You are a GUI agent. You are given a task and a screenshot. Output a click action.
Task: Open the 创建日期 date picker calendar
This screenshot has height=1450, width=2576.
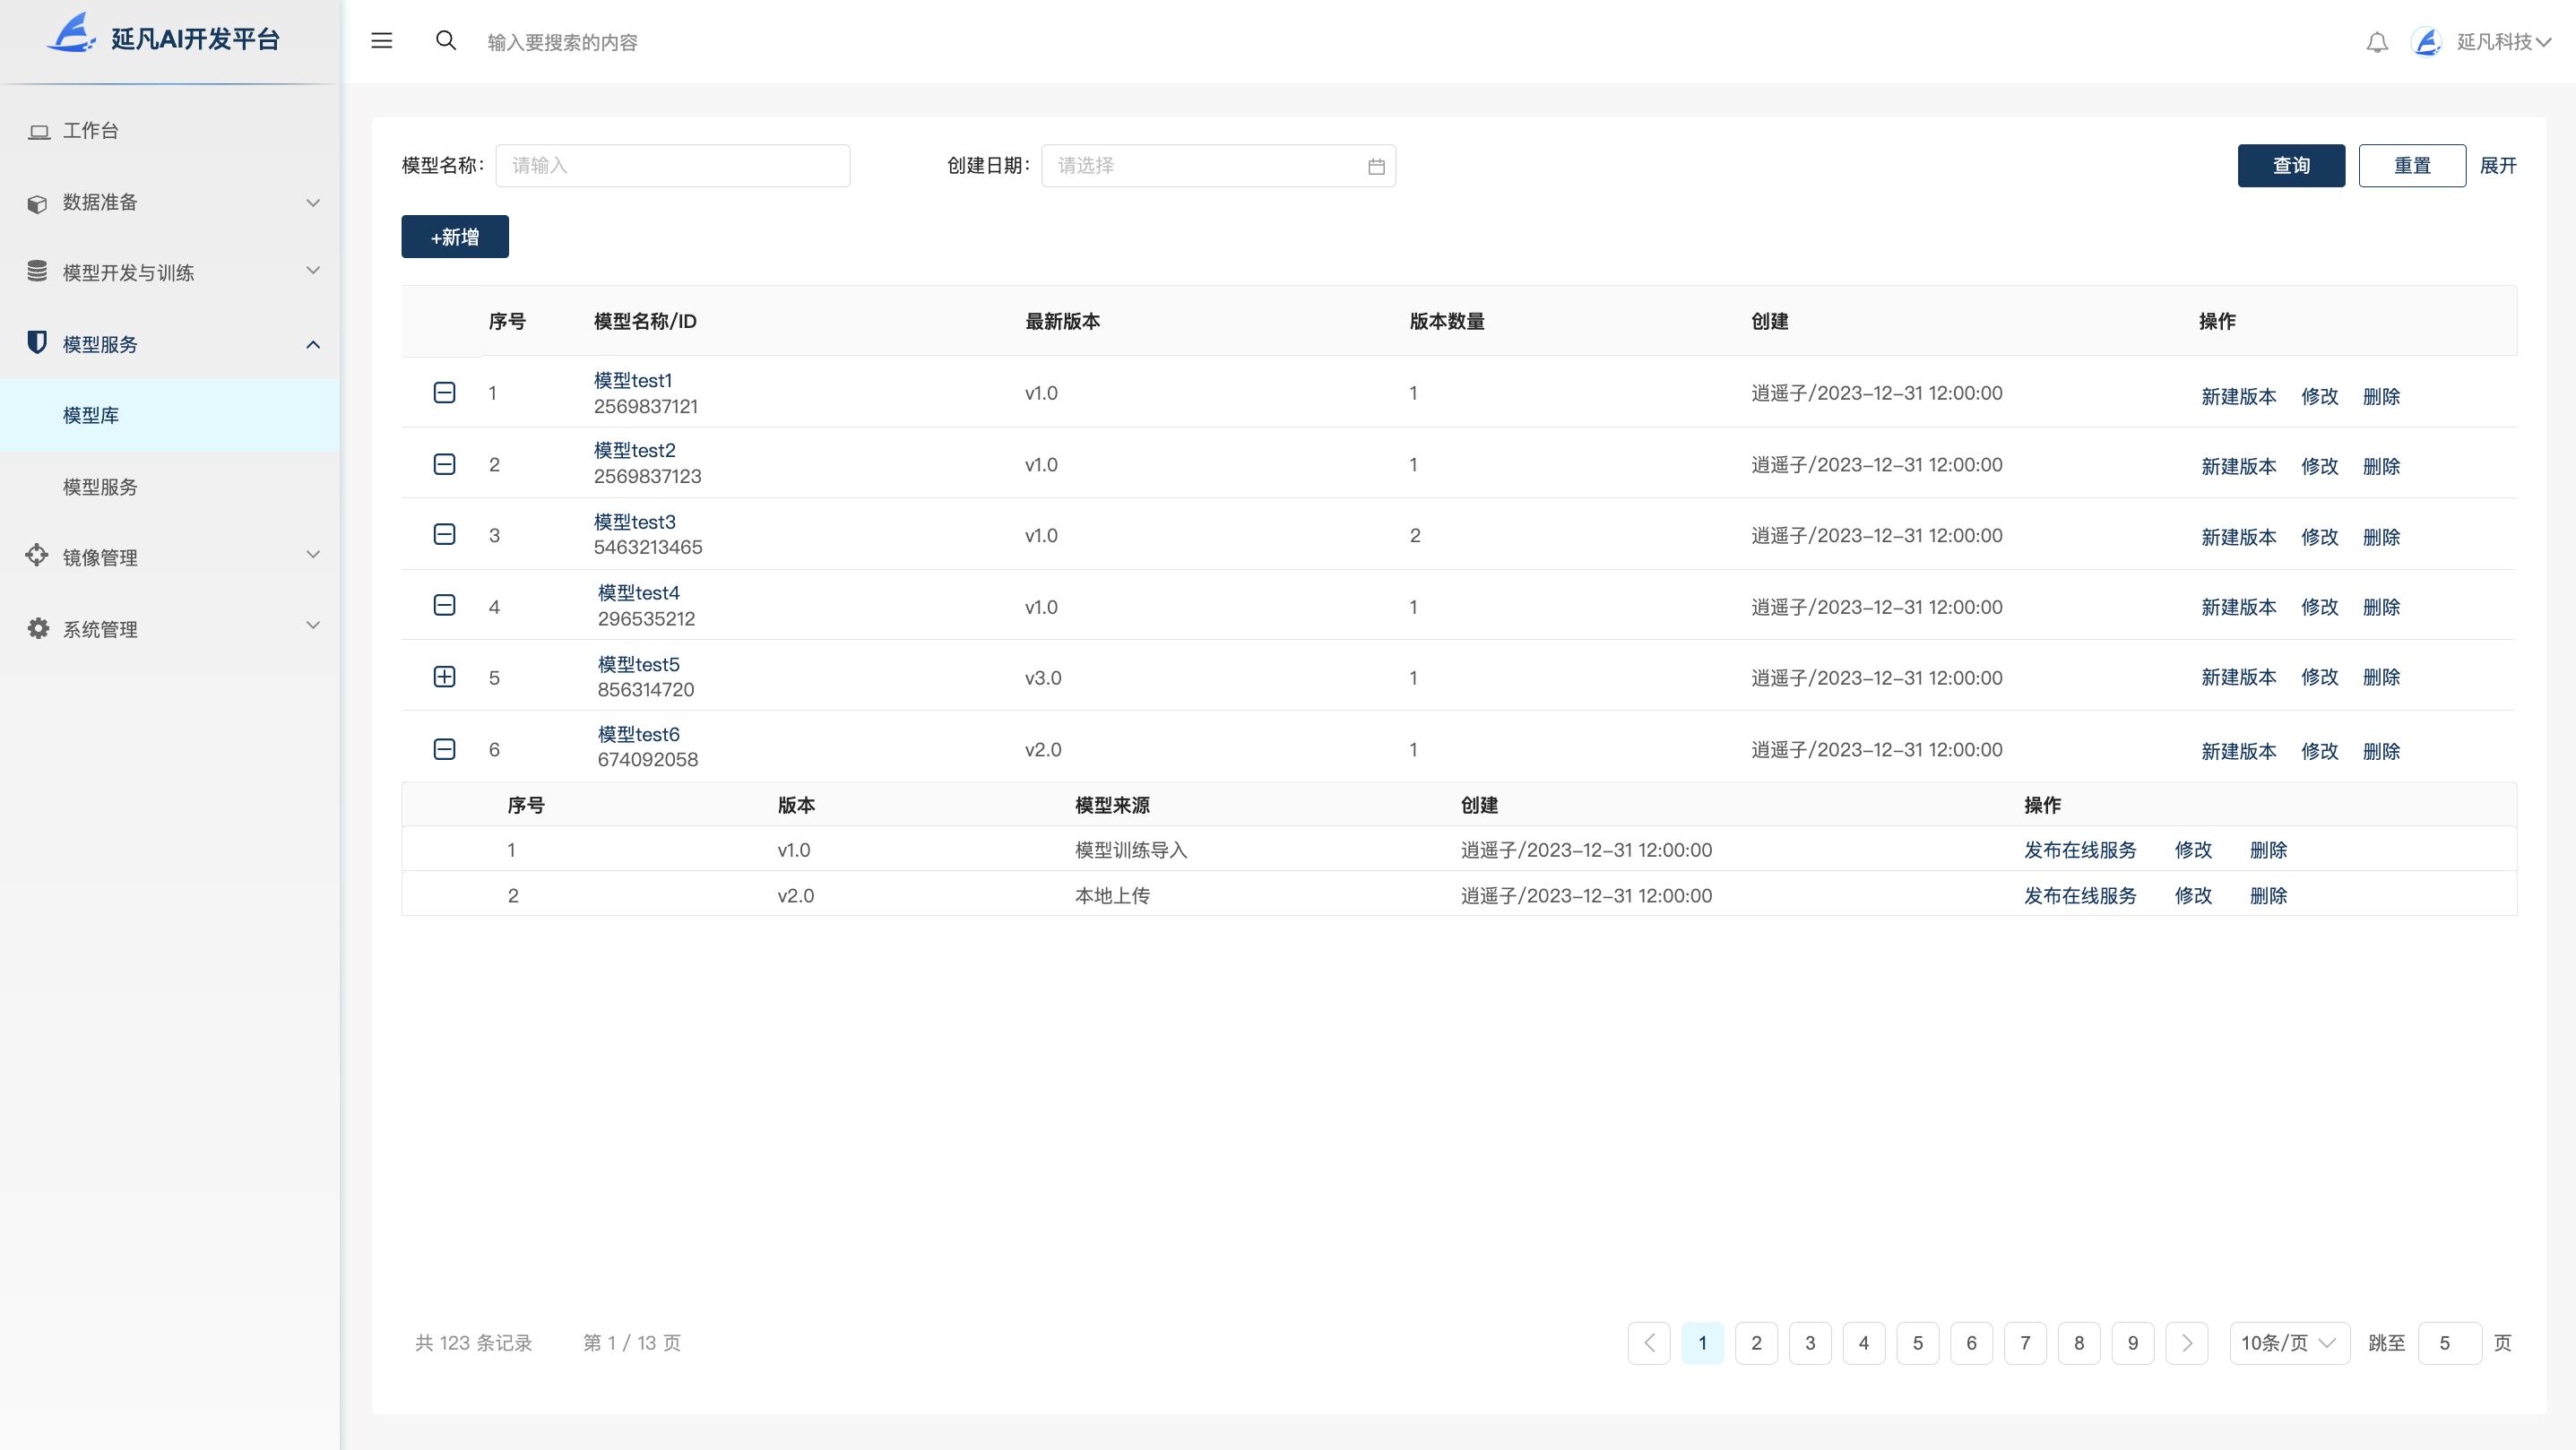click(1375, 166)
